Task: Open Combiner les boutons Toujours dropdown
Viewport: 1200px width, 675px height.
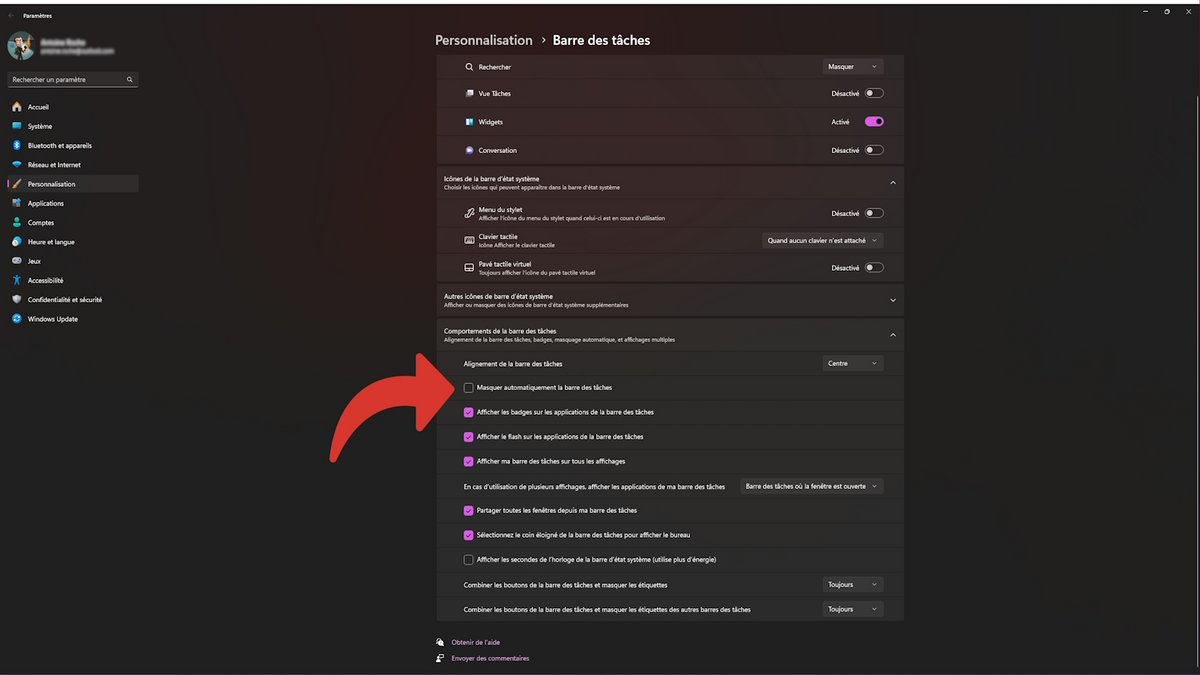Action: coord(853,584)
